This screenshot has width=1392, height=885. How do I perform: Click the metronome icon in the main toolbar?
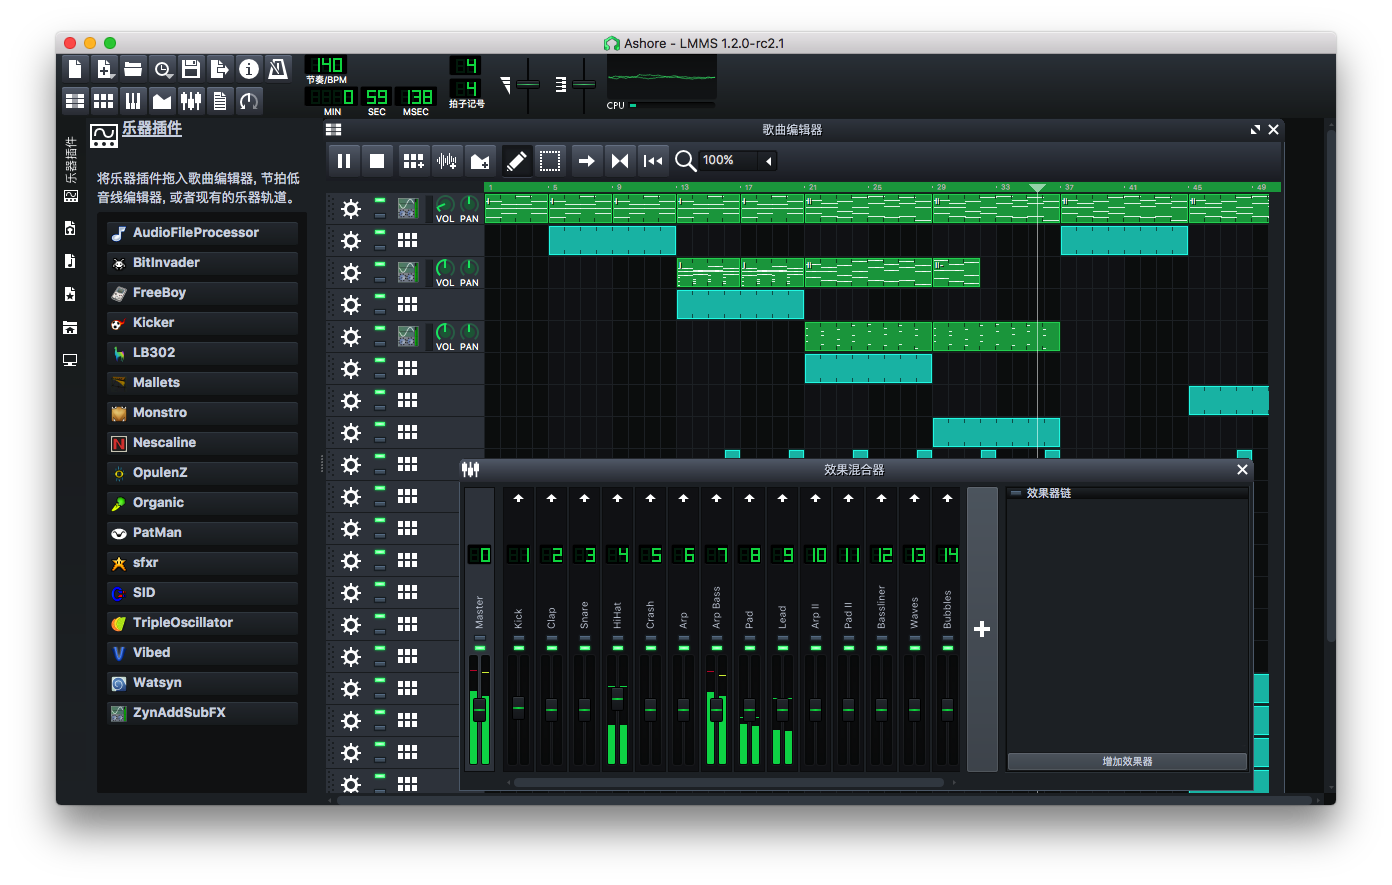click(x=278, y=69)
